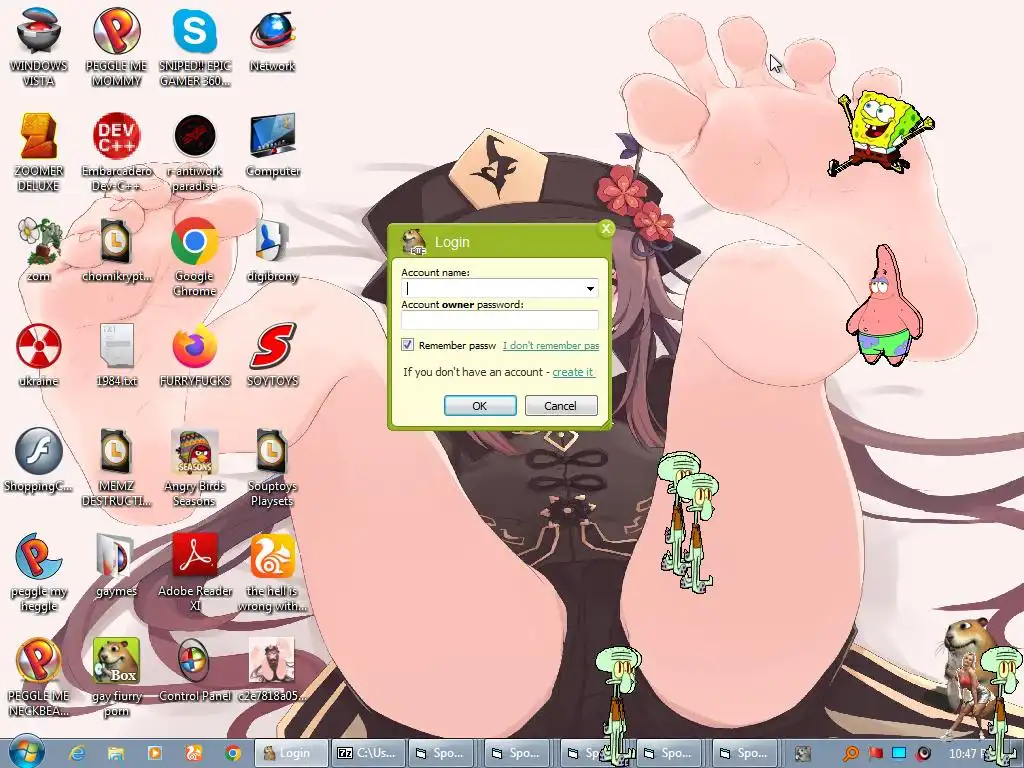Click the Patrick Star desktop character
Viewport: 1024px width, 768px height.
pyautogui.click(x=884, y=306)
